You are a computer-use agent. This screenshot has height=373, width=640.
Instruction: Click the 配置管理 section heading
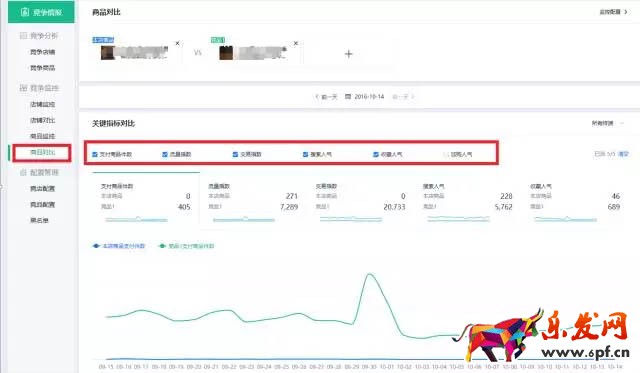tap(44, 172)
